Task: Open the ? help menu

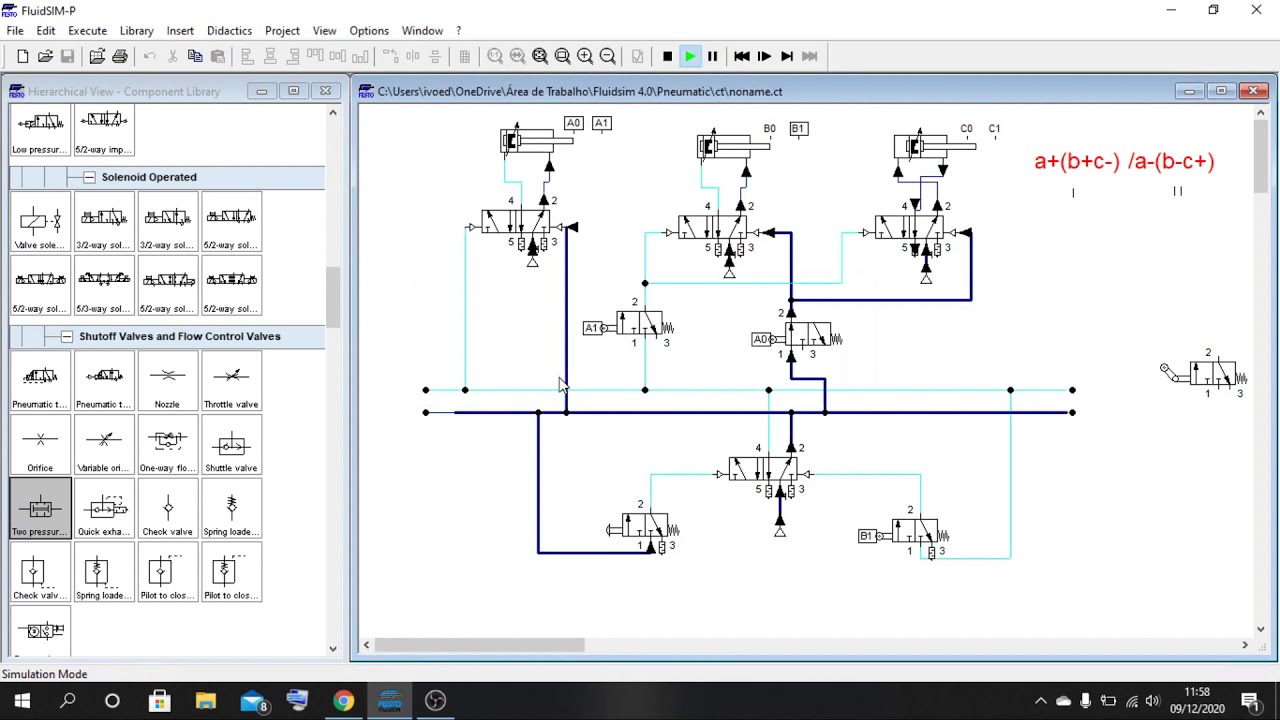Action: click(x=458, y=31)
